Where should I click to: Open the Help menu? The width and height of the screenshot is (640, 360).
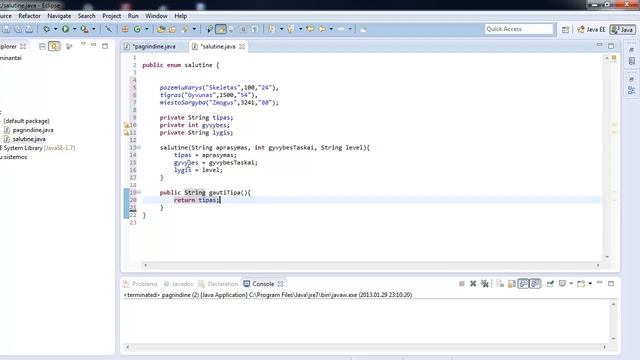point(180,16)
